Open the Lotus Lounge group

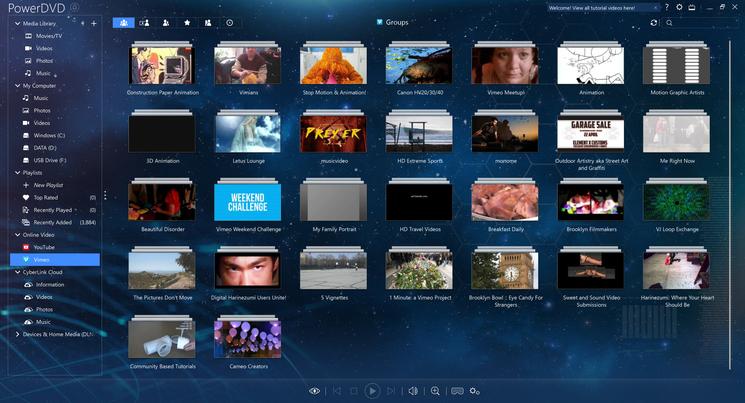click(x=248, y=137)
